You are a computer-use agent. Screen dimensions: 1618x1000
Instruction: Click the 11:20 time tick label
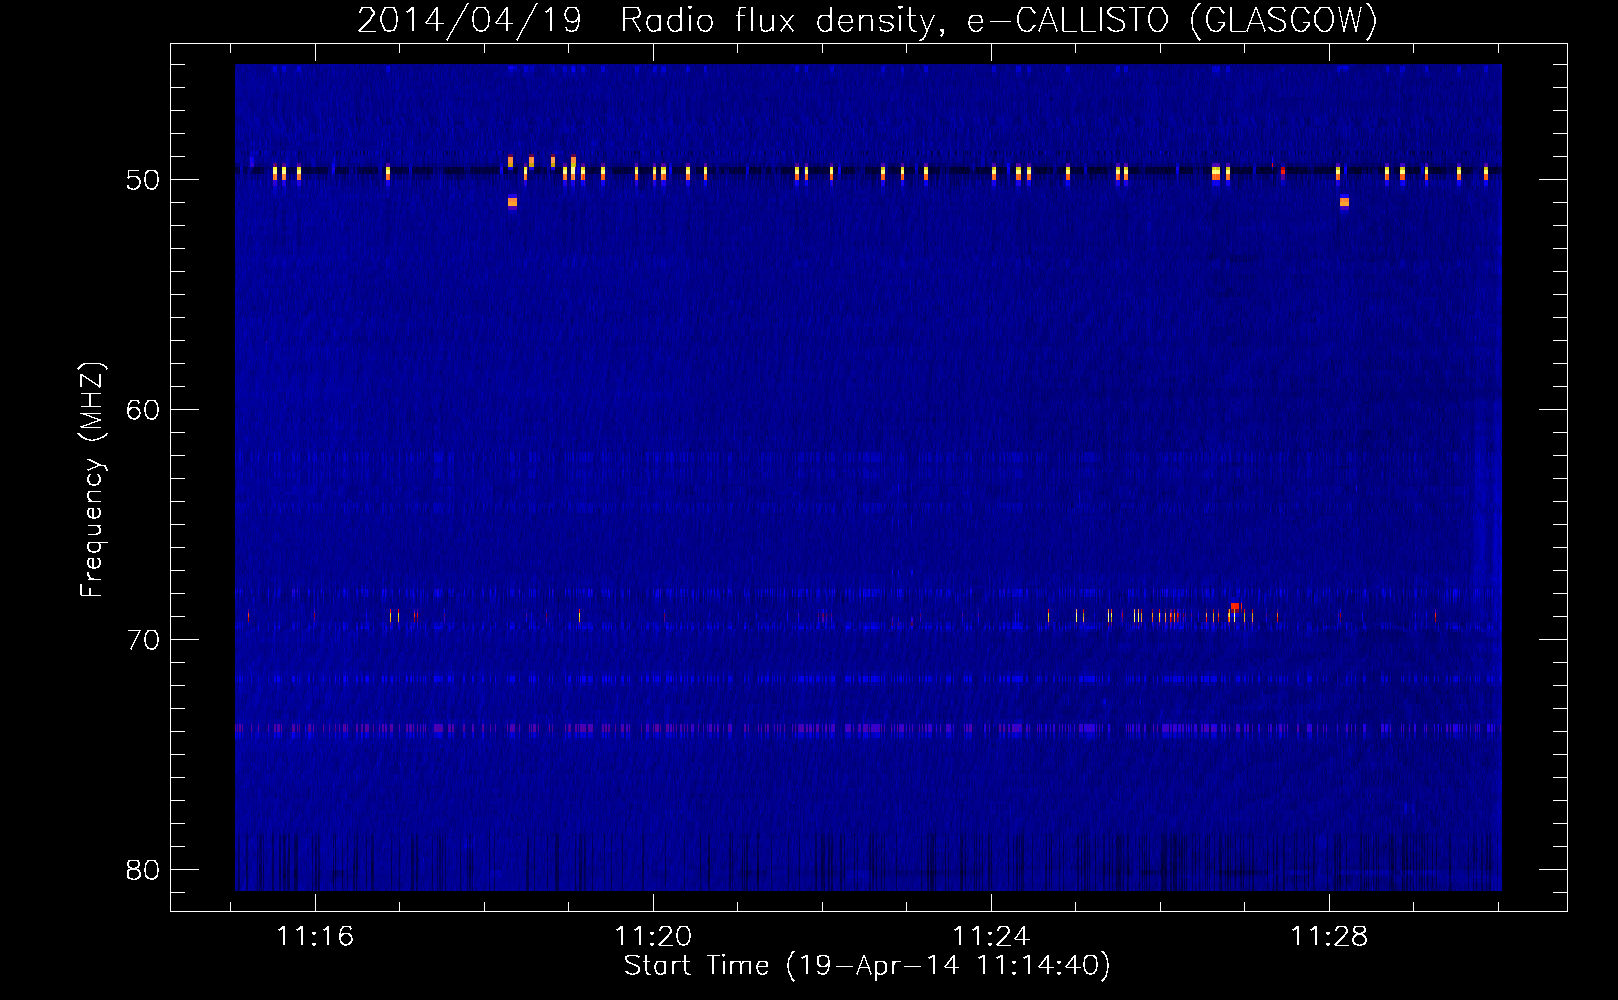point(653,937)
